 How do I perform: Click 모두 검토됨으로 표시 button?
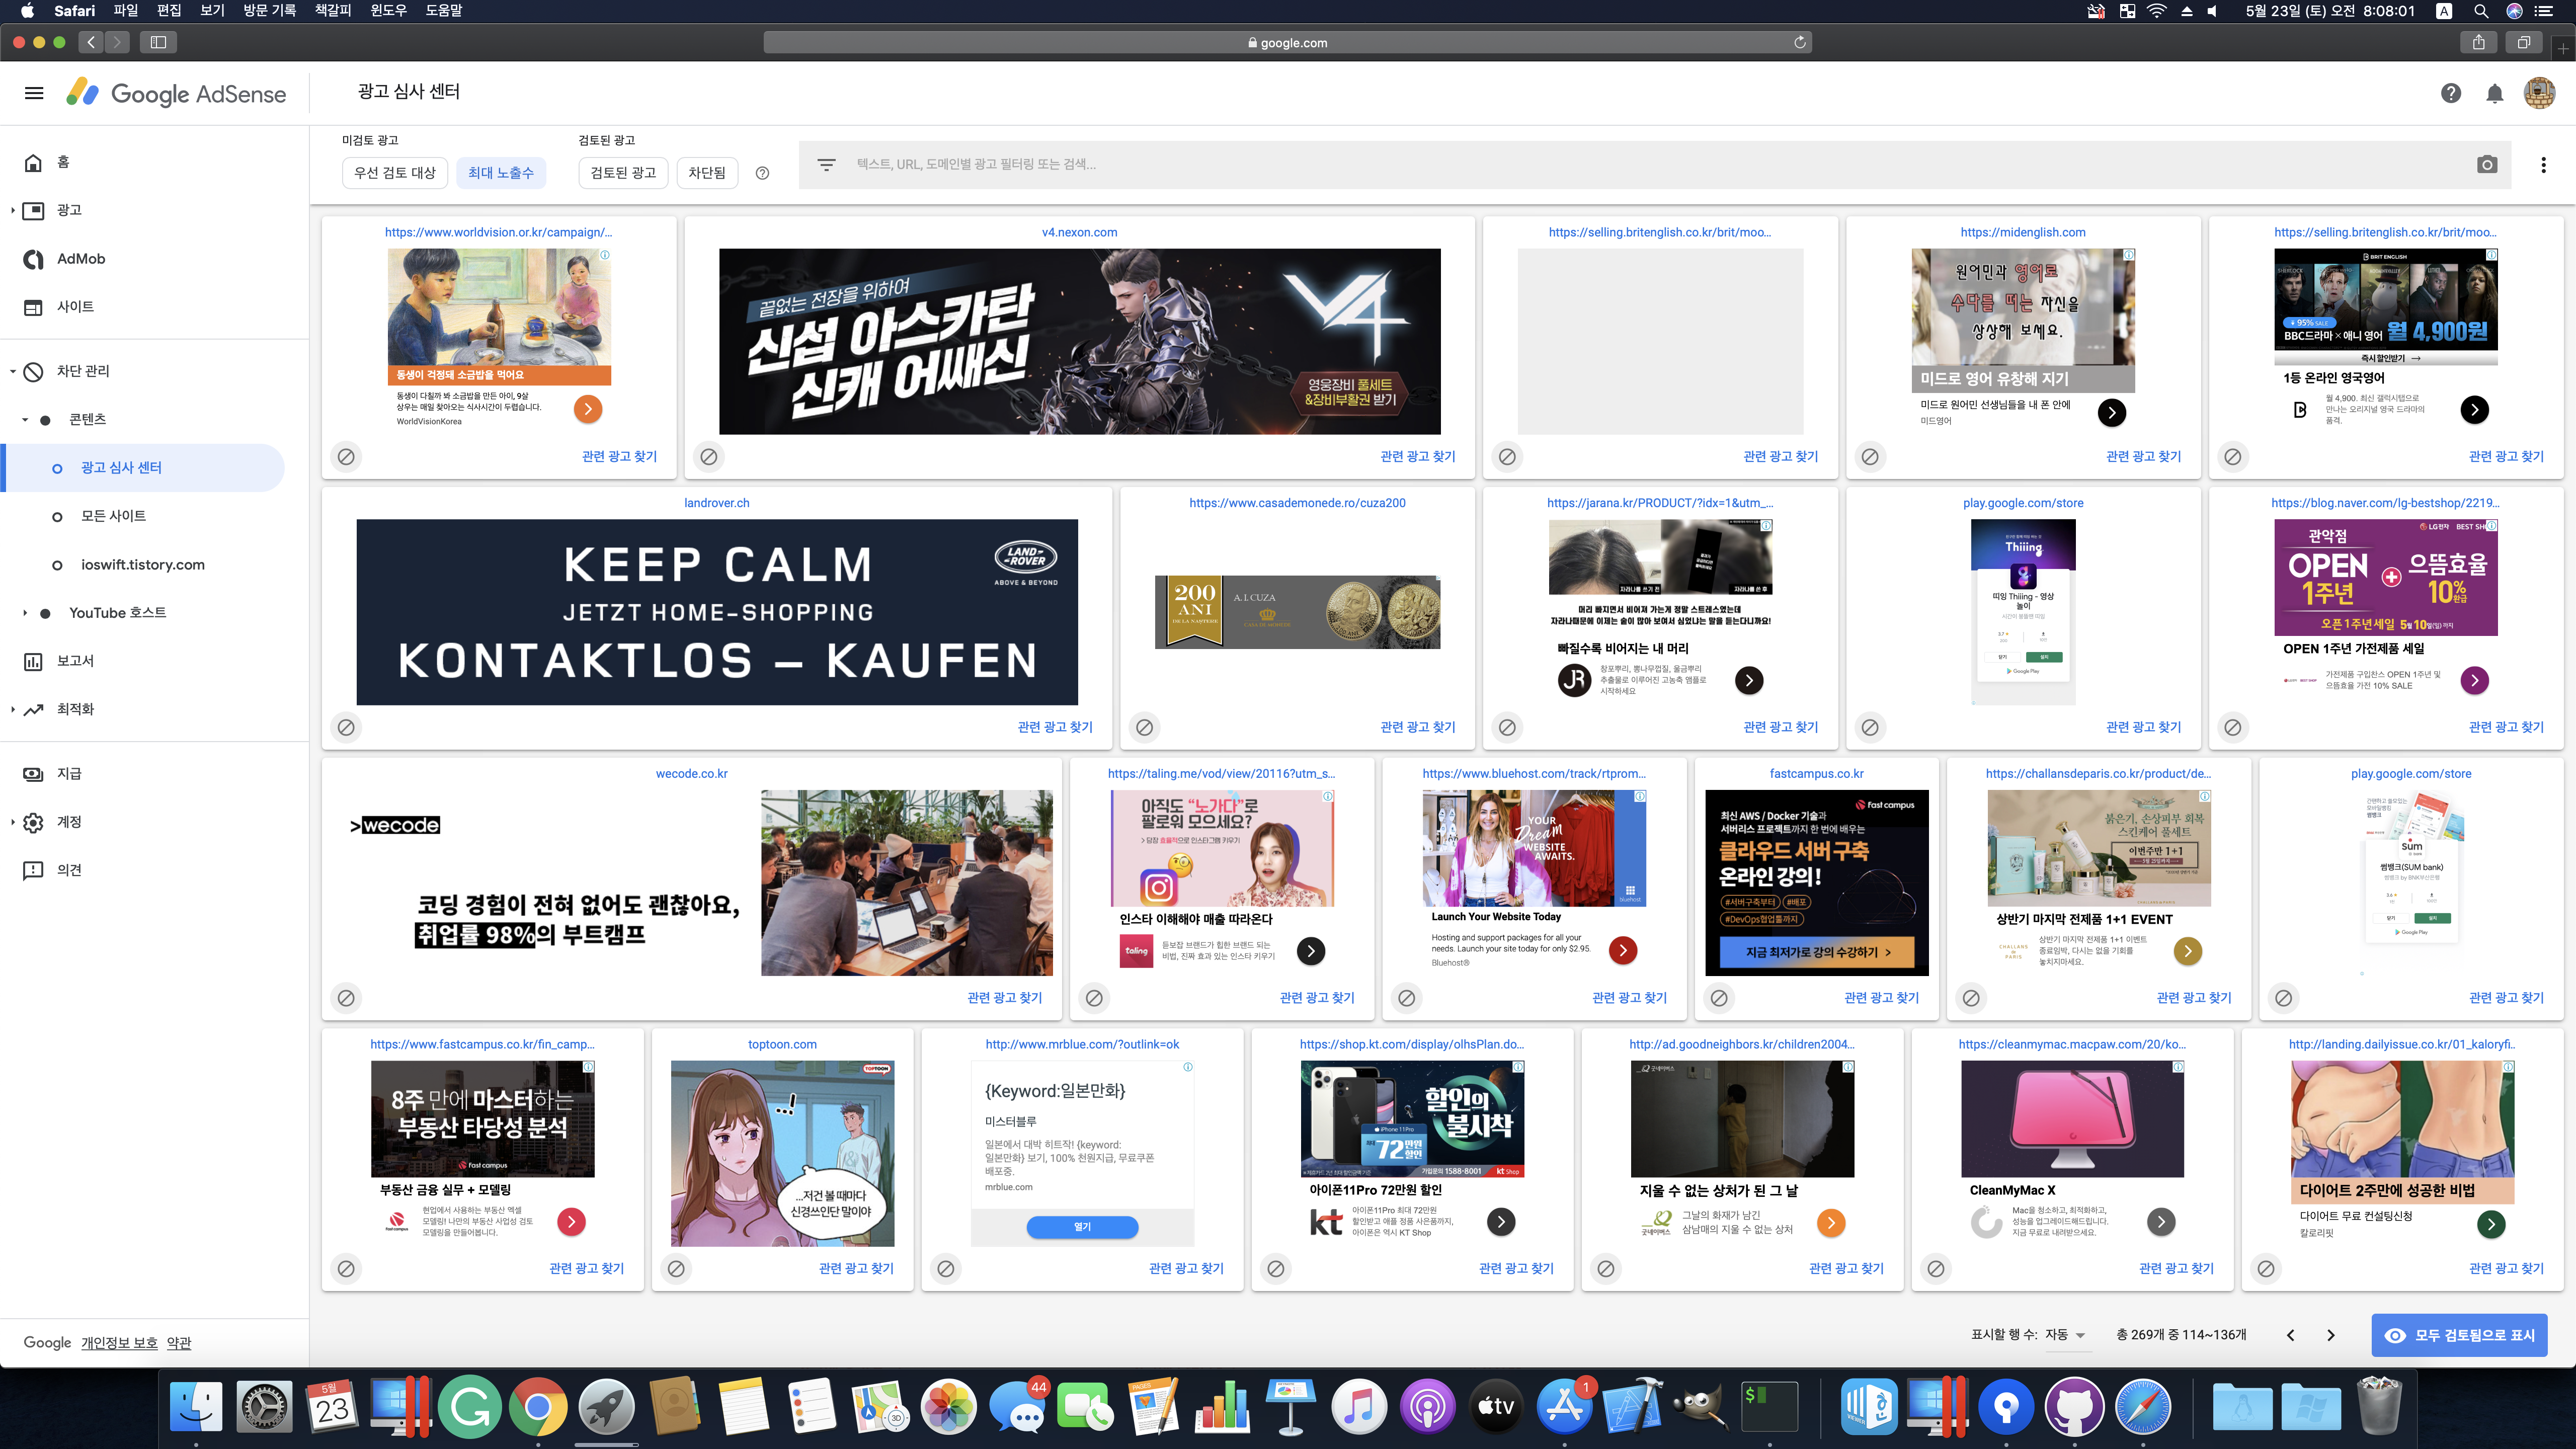coord(2459,1335)
